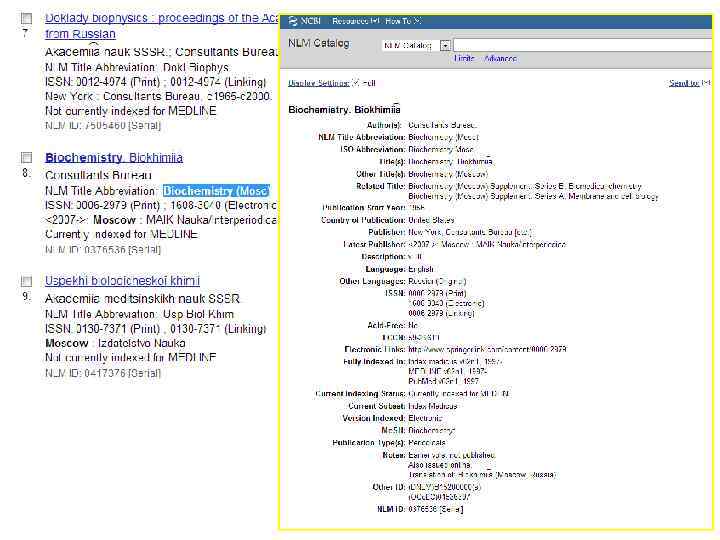Click the Country of Publication United States value

[431, 220]
